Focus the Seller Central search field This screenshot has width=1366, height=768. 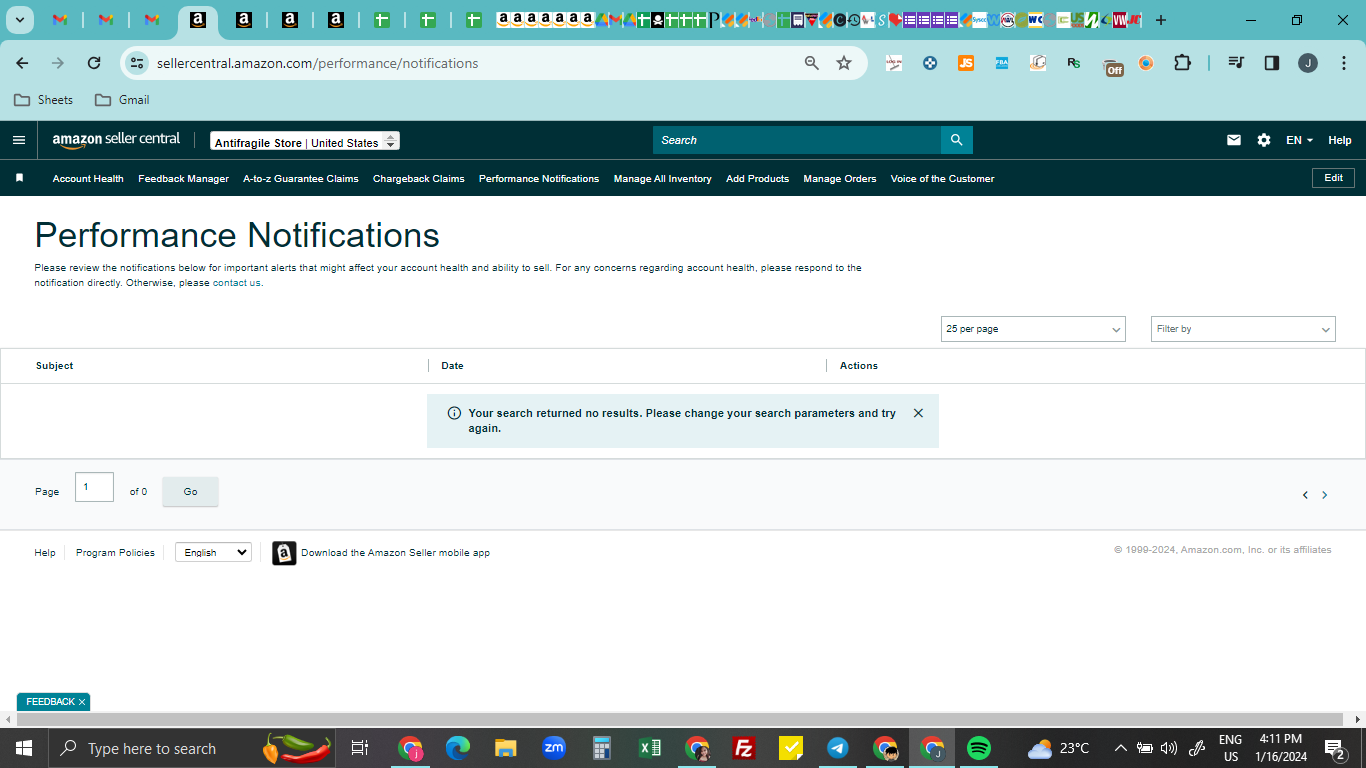pos(797,140)
